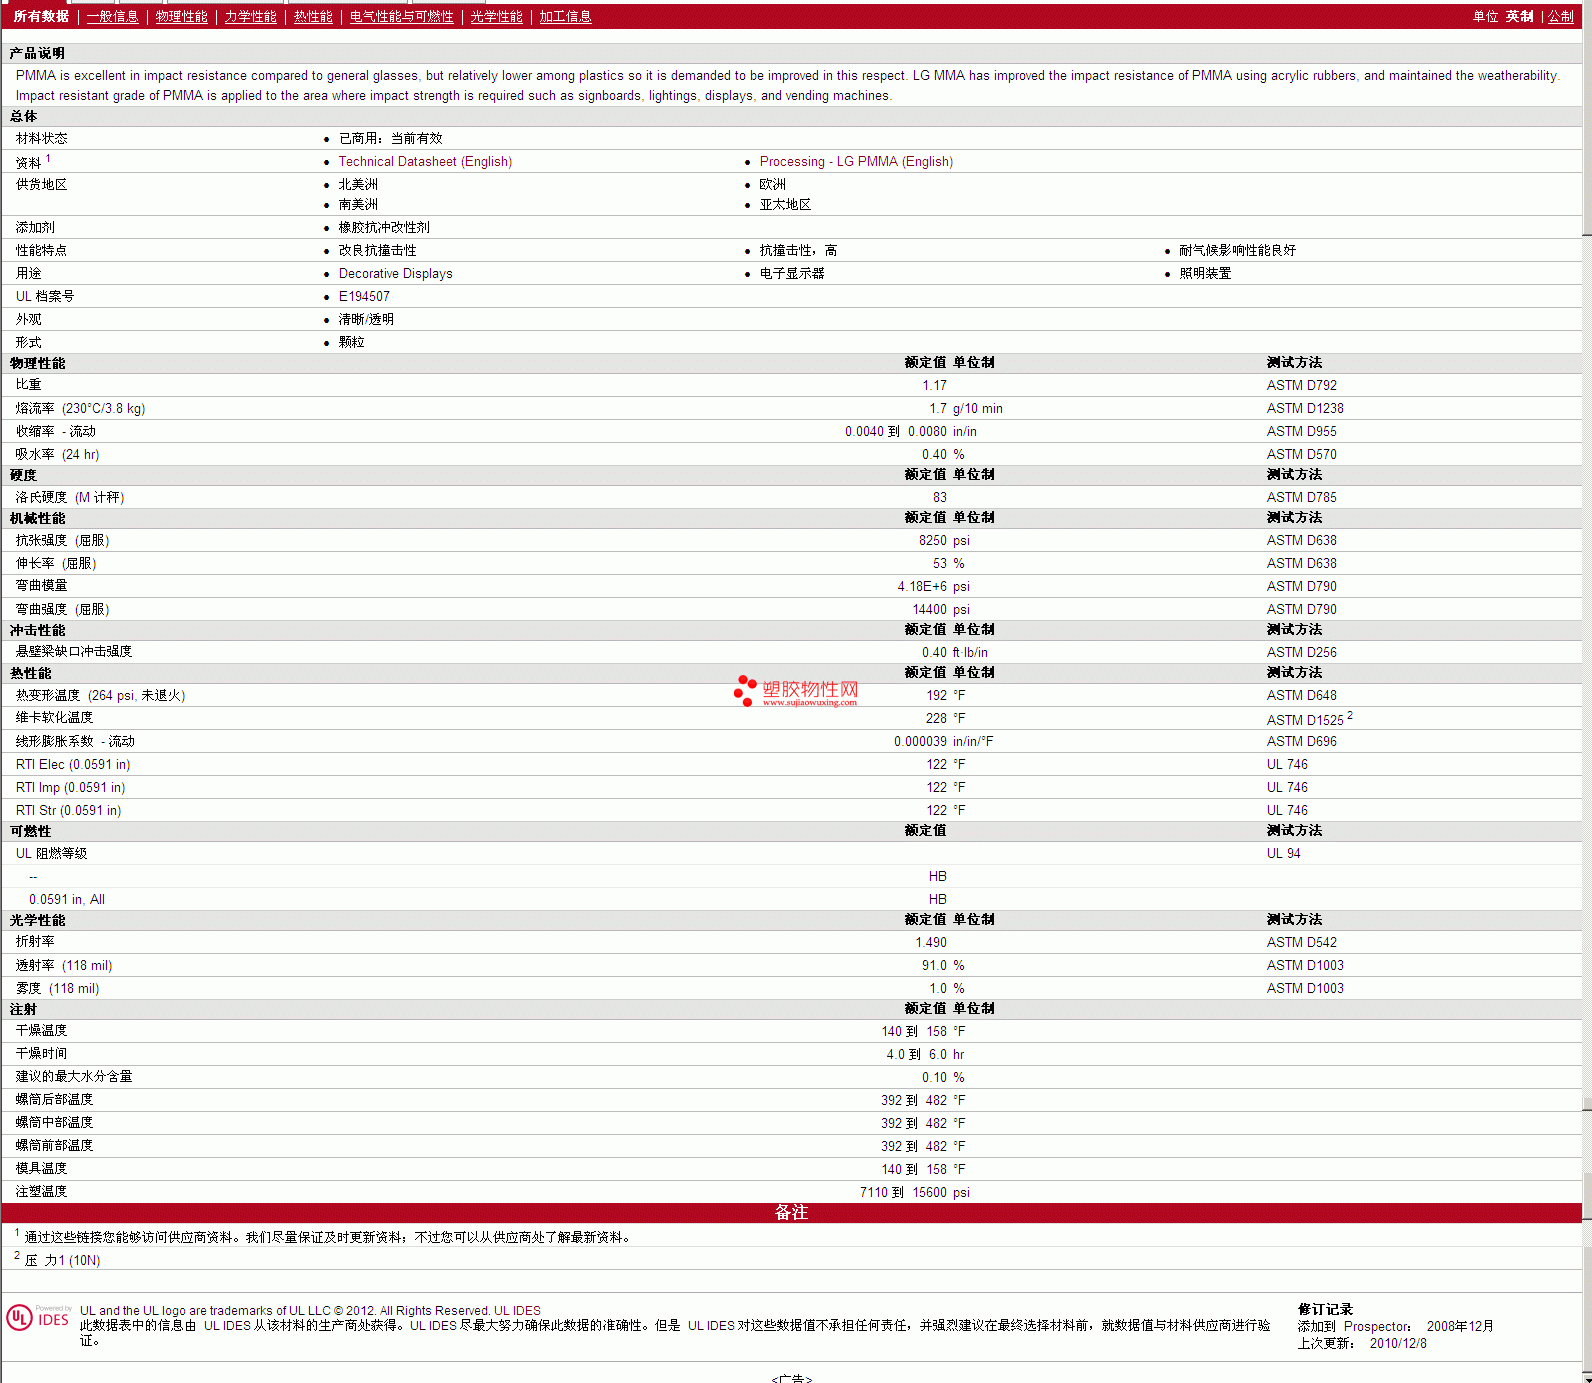Click the 物理性能 section header
Viewport: 1592px width, 1383px height.
click(x=37, y=363)
